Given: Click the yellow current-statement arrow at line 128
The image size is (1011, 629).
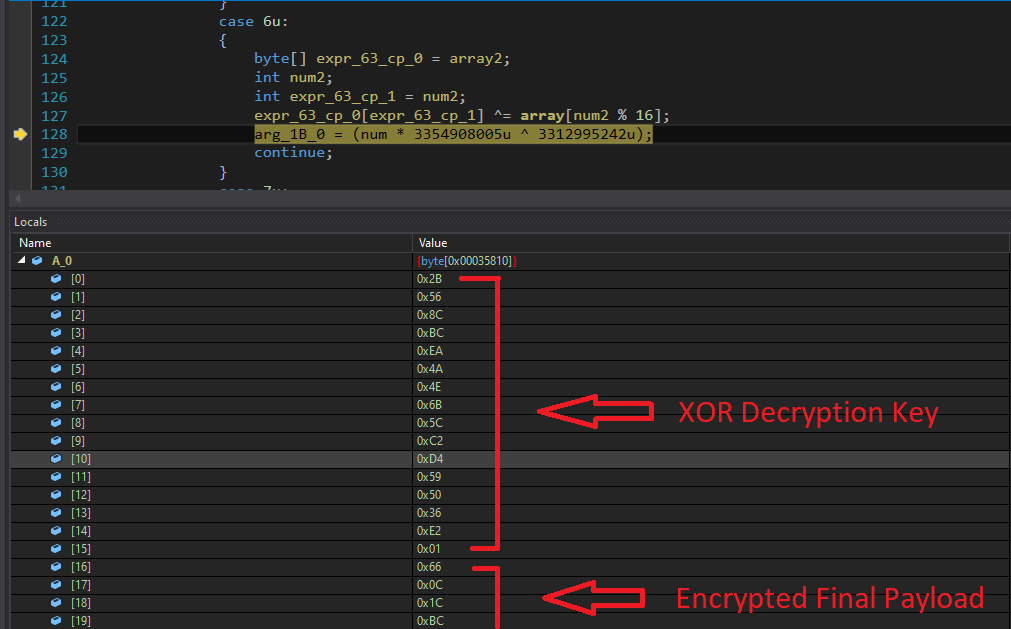Looking at the screenshot, I should tap(20, 134).
